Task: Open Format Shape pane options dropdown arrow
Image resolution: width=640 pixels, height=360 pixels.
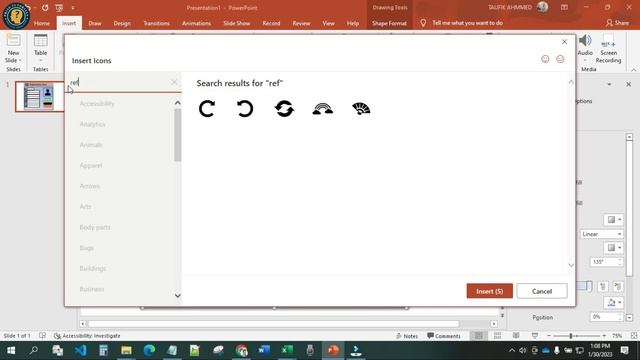Action: click(x=609, y=84)
